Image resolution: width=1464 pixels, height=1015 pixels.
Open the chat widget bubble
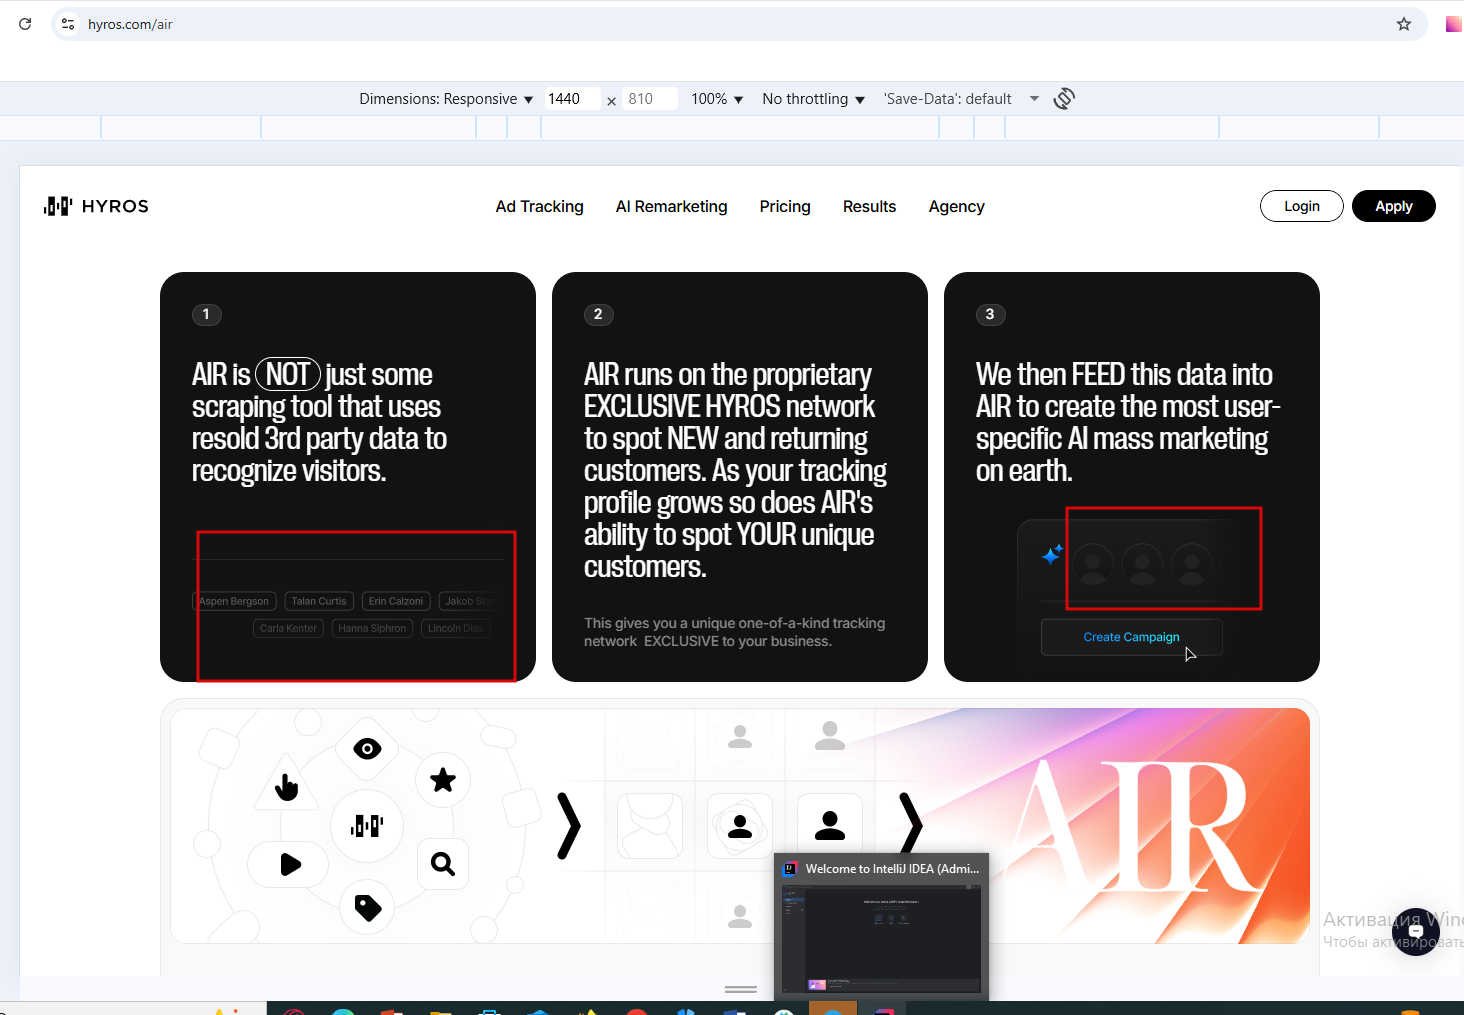click(1415, 931)
